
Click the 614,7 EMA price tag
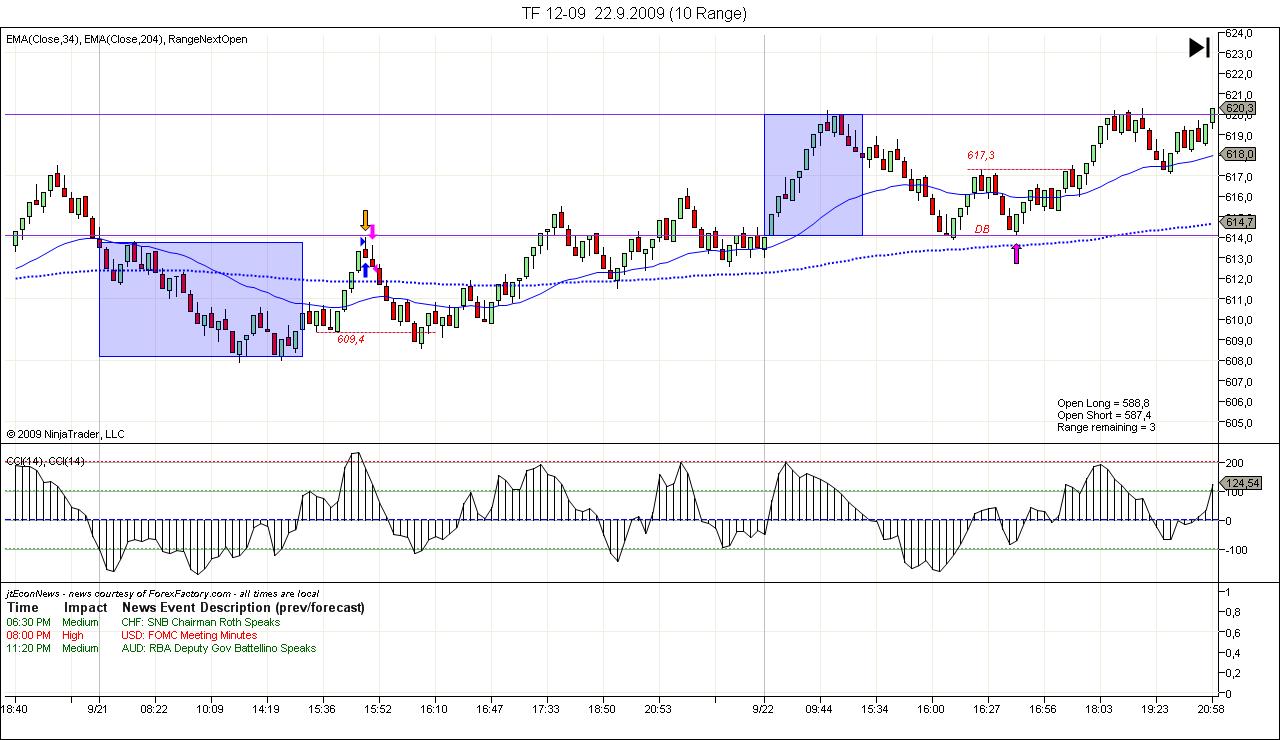tap(1239, 222)
